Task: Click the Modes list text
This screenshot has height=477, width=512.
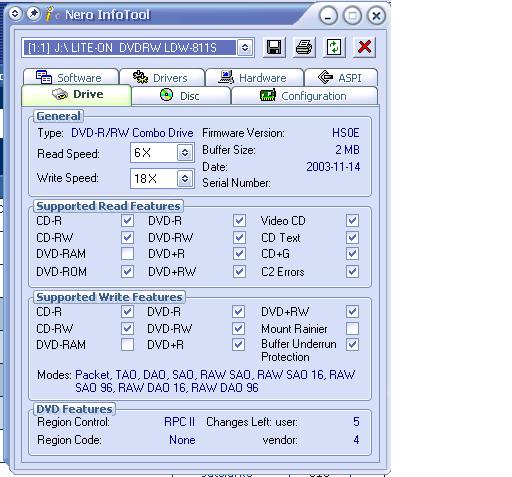Action: point(215,381)
